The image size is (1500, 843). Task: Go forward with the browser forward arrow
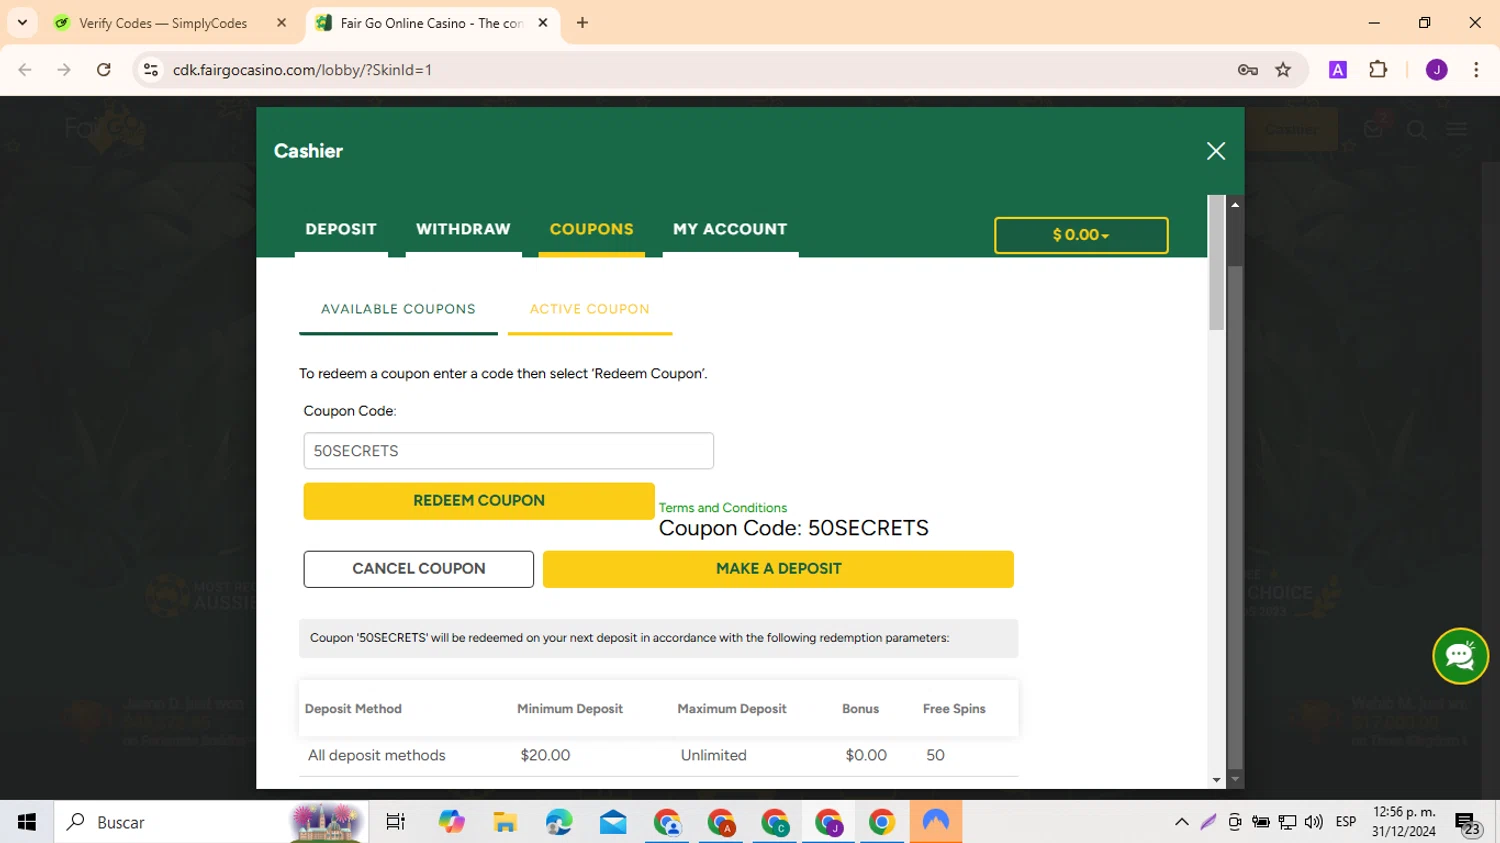coord(64,70)
